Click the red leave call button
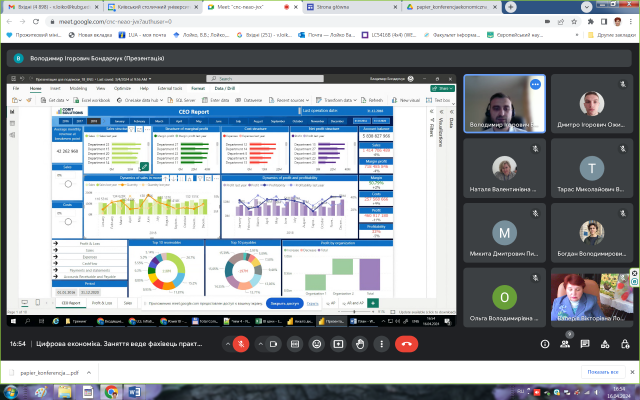This screenshot has width=640, height=400. coord(406,342)
